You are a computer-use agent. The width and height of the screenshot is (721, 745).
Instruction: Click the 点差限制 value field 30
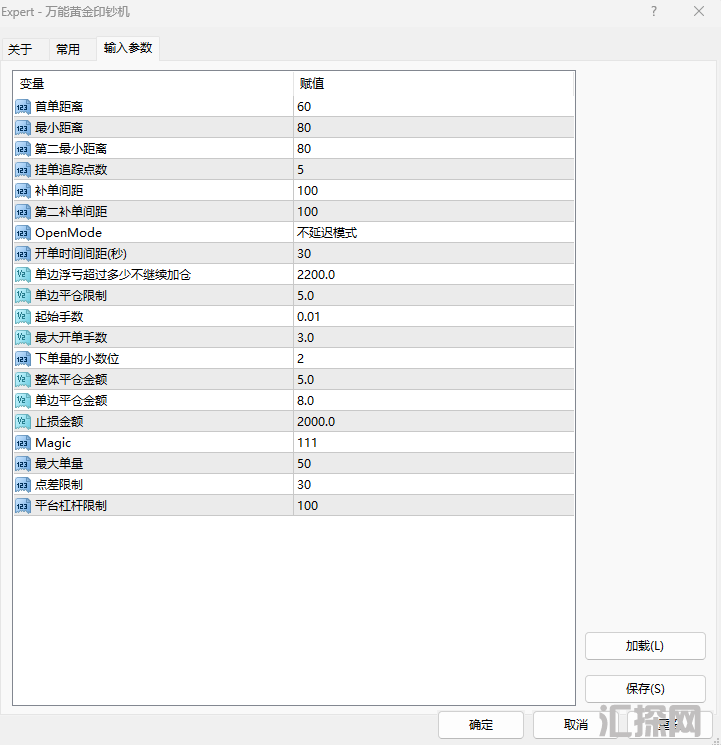[433, 485]
